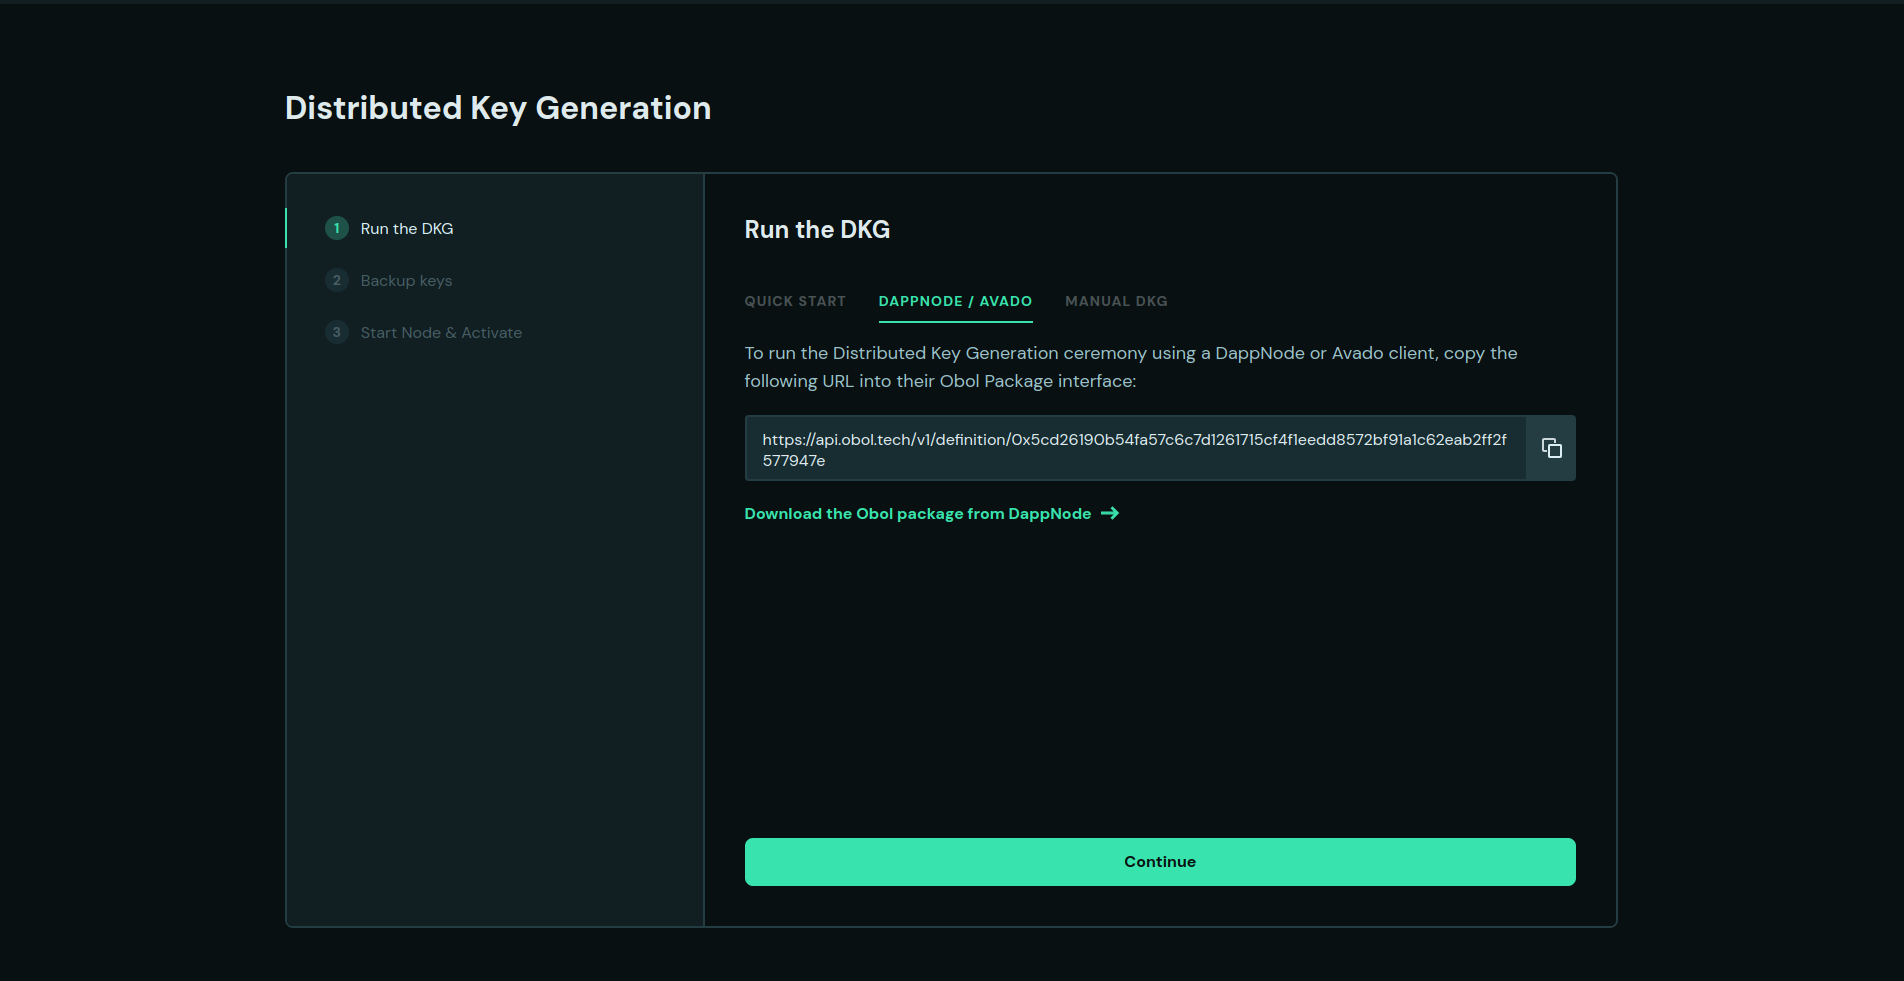Select the Run the DKG sidebar step

(x=407, y=228)
